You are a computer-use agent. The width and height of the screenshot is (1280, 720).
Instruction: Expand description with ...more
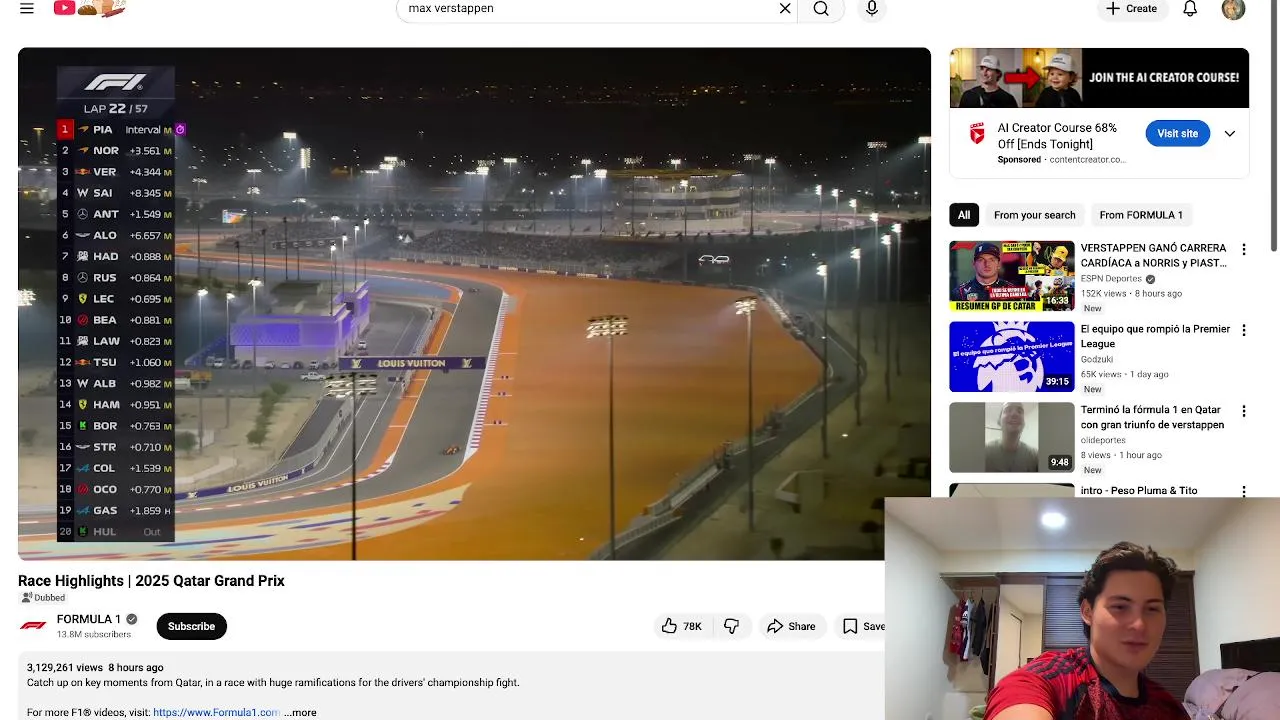click(300, 712)
